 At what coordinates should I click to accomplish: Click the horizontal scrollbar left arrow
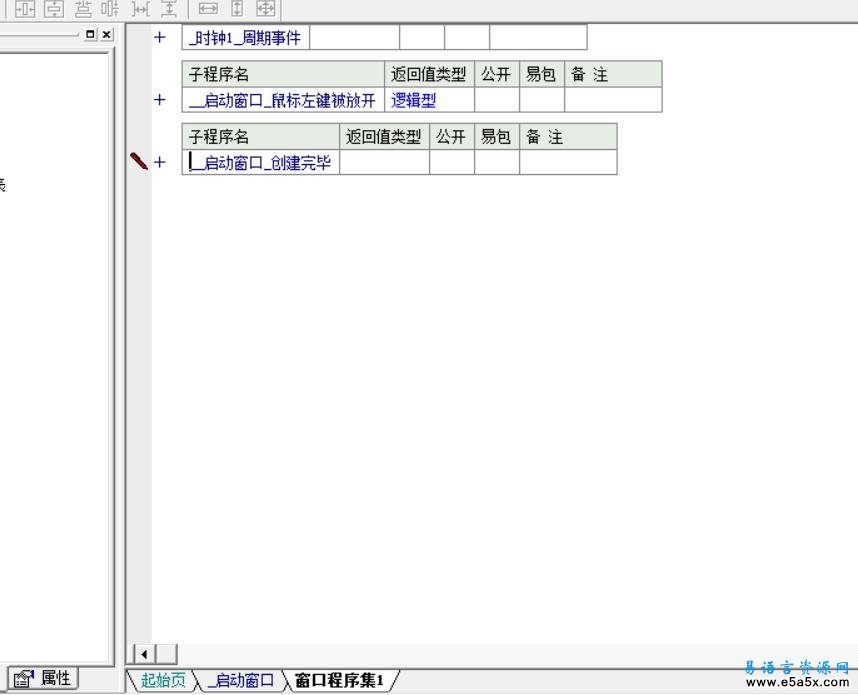[x=144, y=654]
